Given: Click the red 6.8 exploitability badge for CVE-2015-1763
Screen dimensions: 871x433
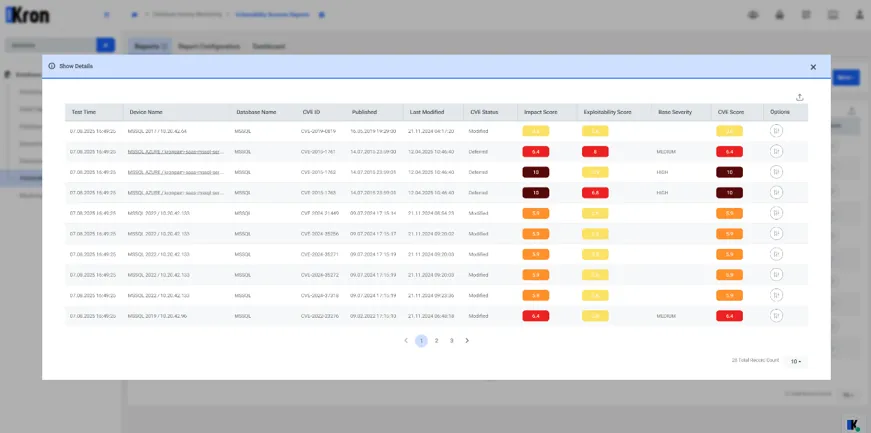Looking at the screenshot, I should [x=595, y=193].
